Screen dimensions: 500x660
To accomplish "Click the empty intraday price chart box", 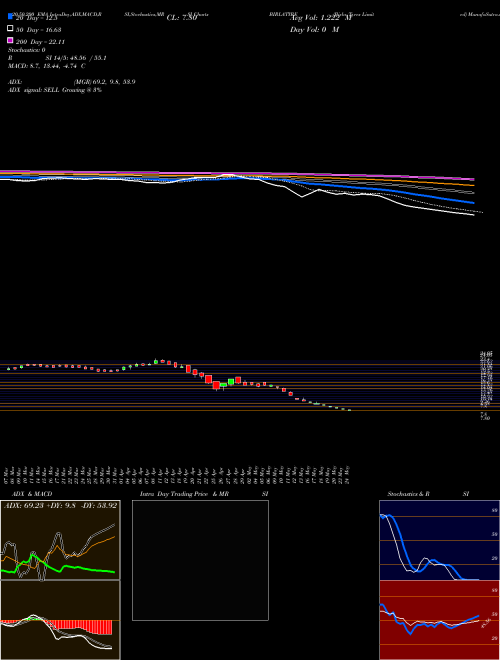I will (x=200, y=560).
